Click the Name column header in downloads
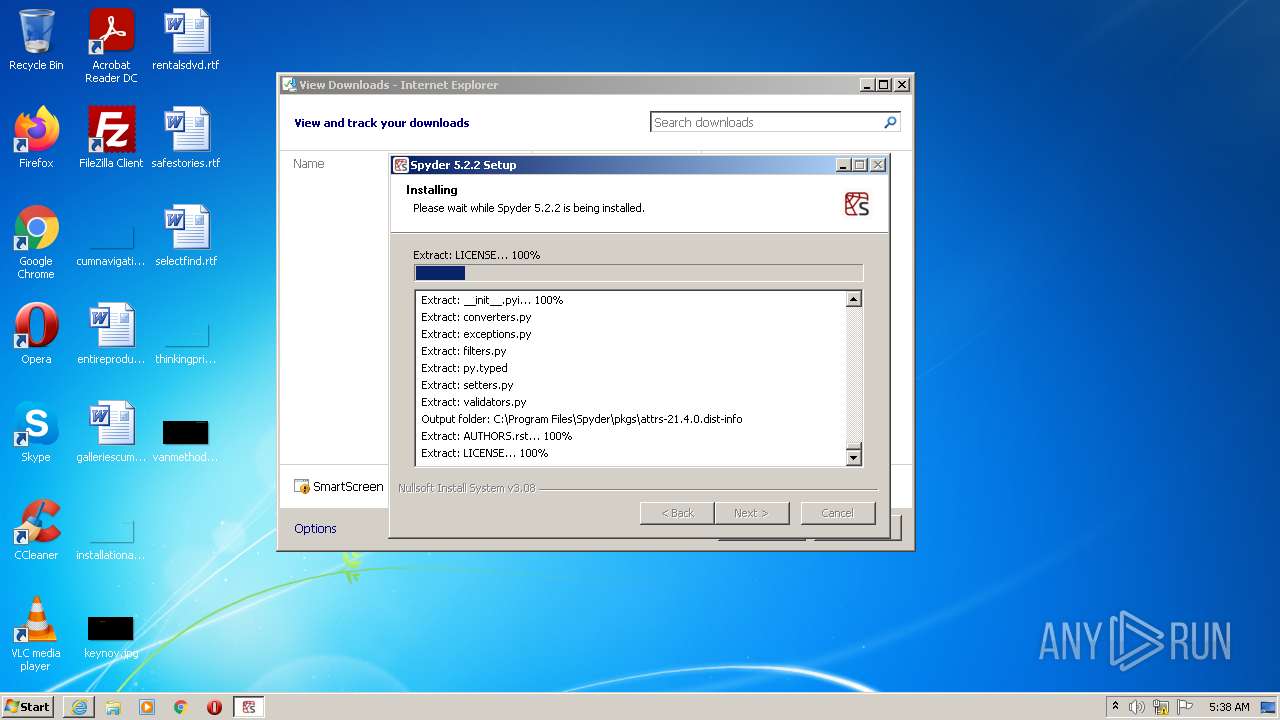This screenshot has height=720, width=1280. (309, 164)
